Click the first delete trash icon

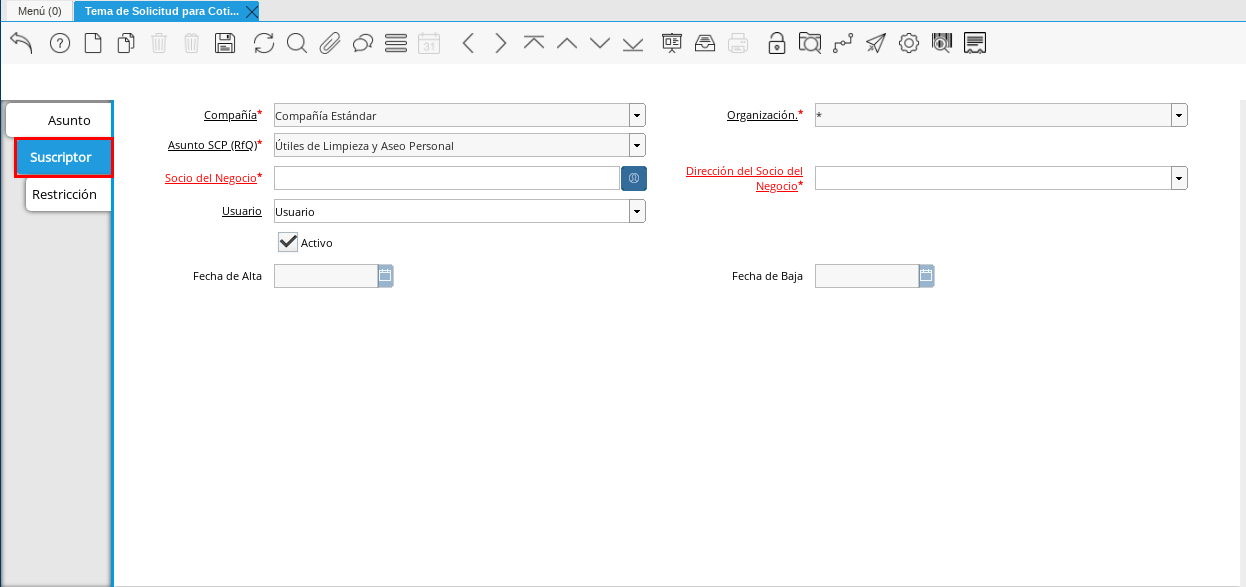pyautogui.click(x=159, y=43)
